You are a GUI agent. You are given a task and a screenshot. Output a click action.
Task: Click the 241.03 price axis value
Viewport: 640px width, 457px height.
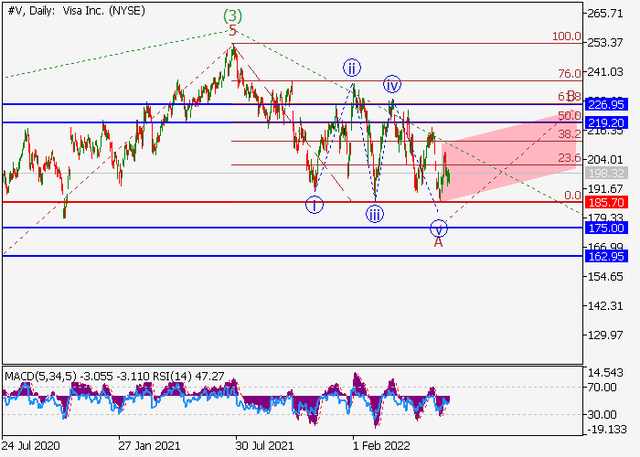605,72
